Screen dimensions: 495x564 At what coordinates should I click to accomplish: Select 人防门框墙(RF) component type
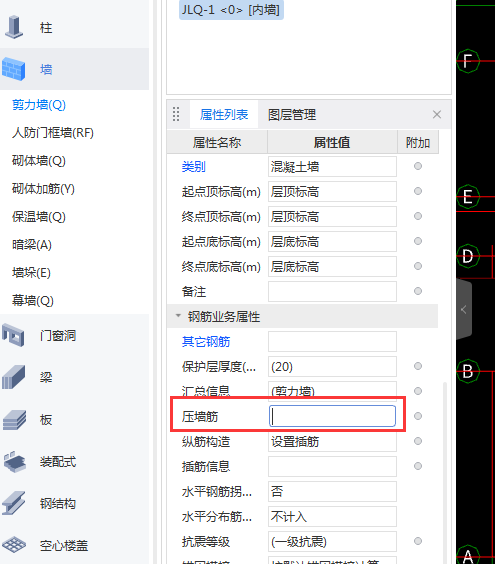pos(53,133)
